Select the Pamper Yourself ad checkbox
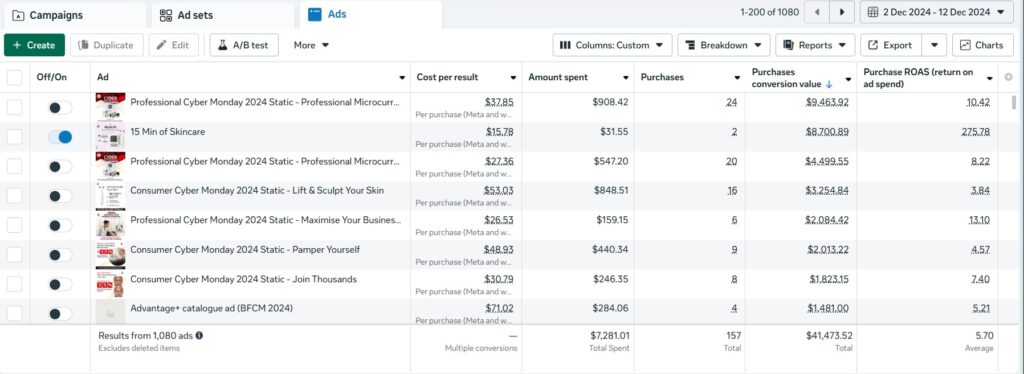The width and height of the screenshot is (1024, 374). pyautogui.click(x=14, y=255)
